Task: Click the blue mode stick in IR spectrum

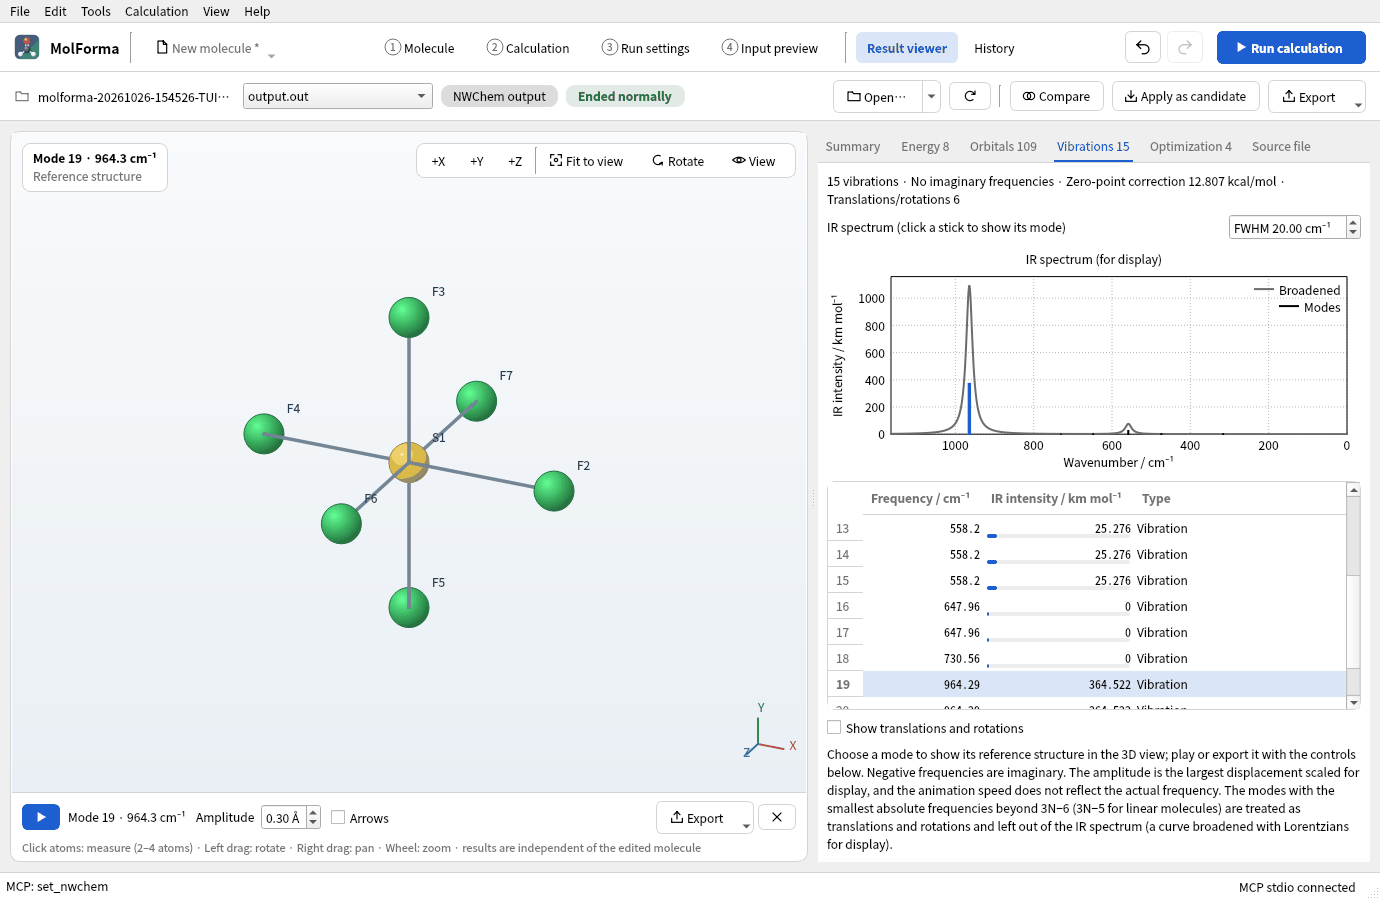Action: coord(969,408)
